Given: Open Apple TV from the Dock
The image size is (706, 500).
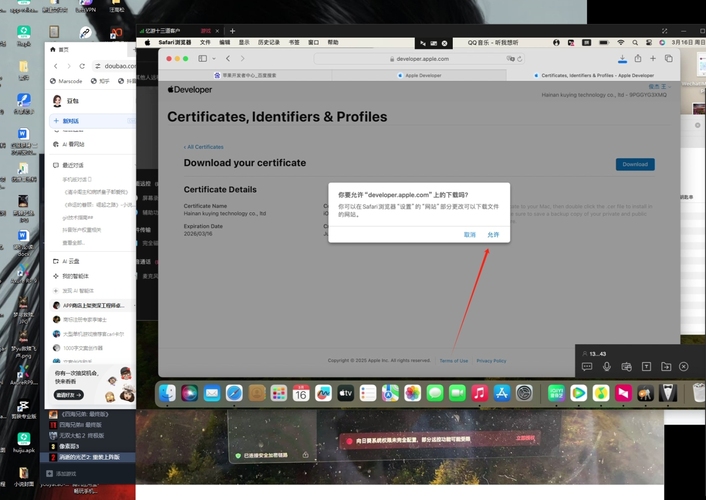Looking at the screenshot, I should tap(345, 393).
